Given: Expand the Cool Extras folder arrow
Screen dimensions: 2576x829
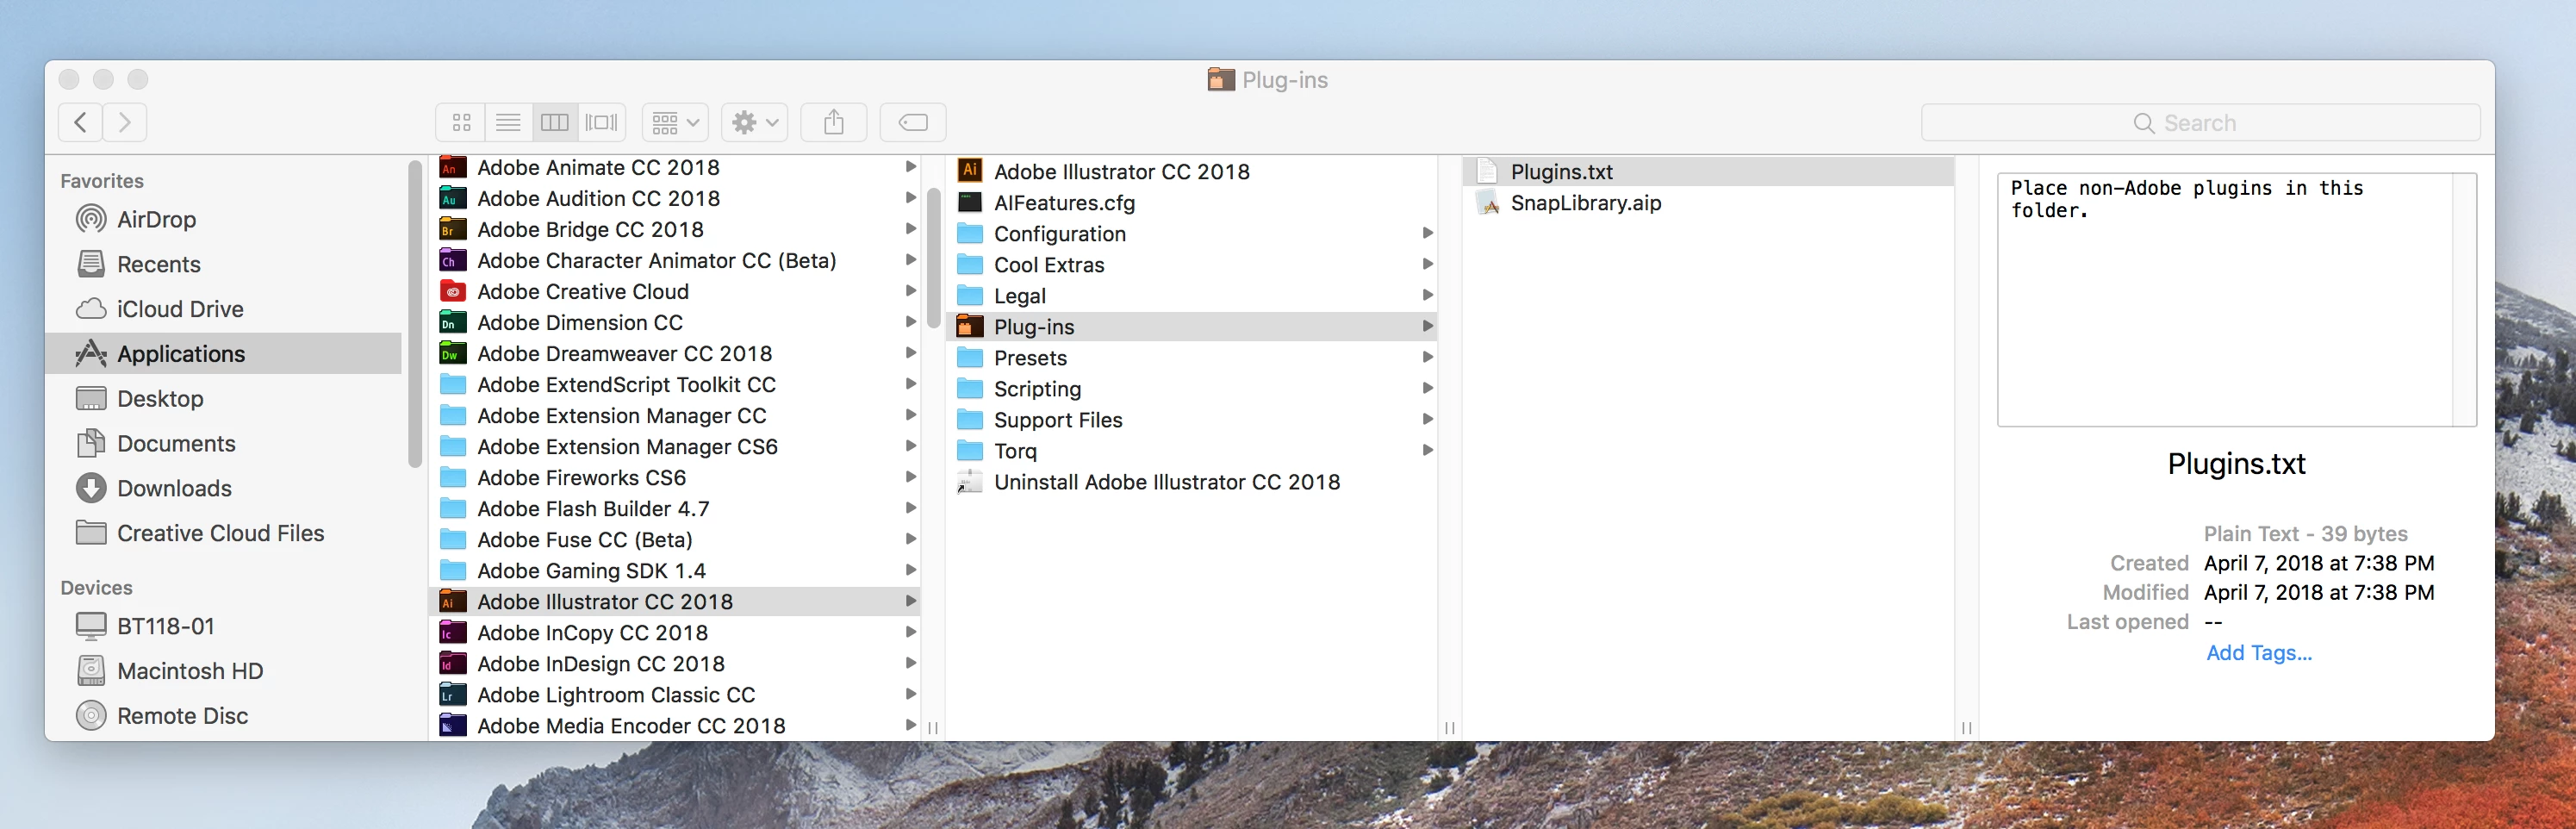Looking at the screenshot, I should coord(1427,264).
